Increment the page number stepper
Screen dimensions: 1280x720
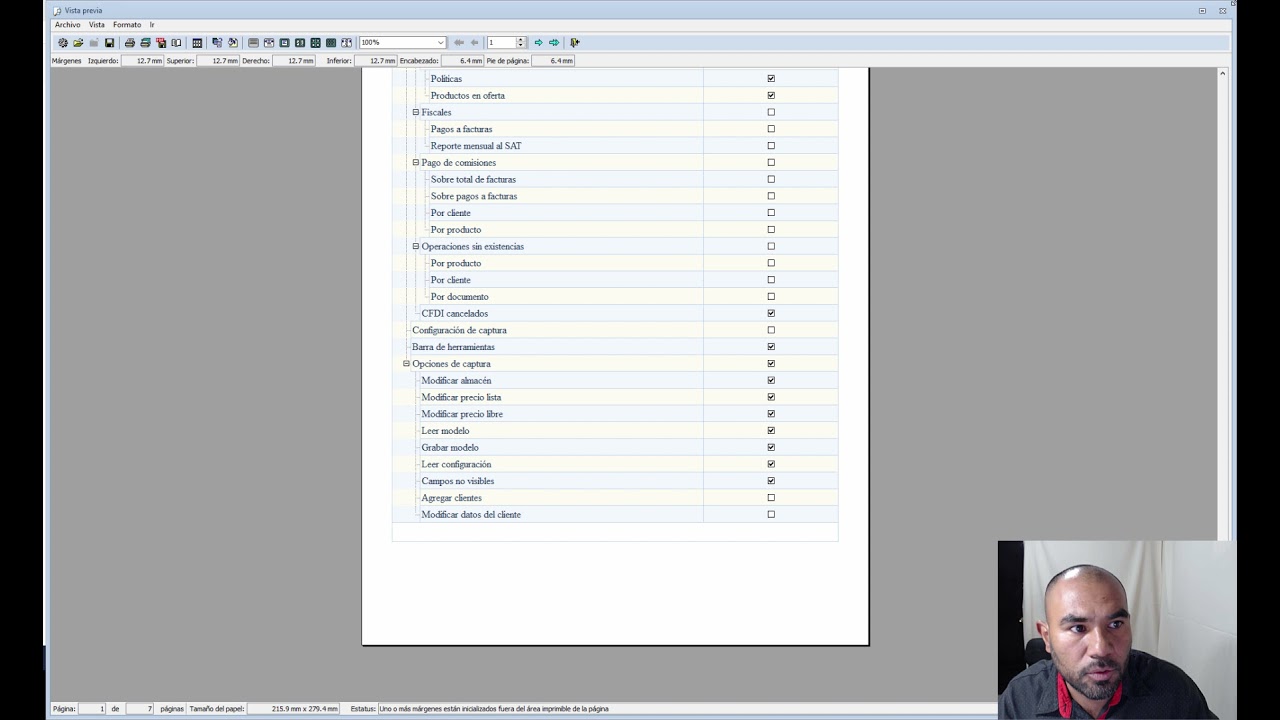point(520,40)
